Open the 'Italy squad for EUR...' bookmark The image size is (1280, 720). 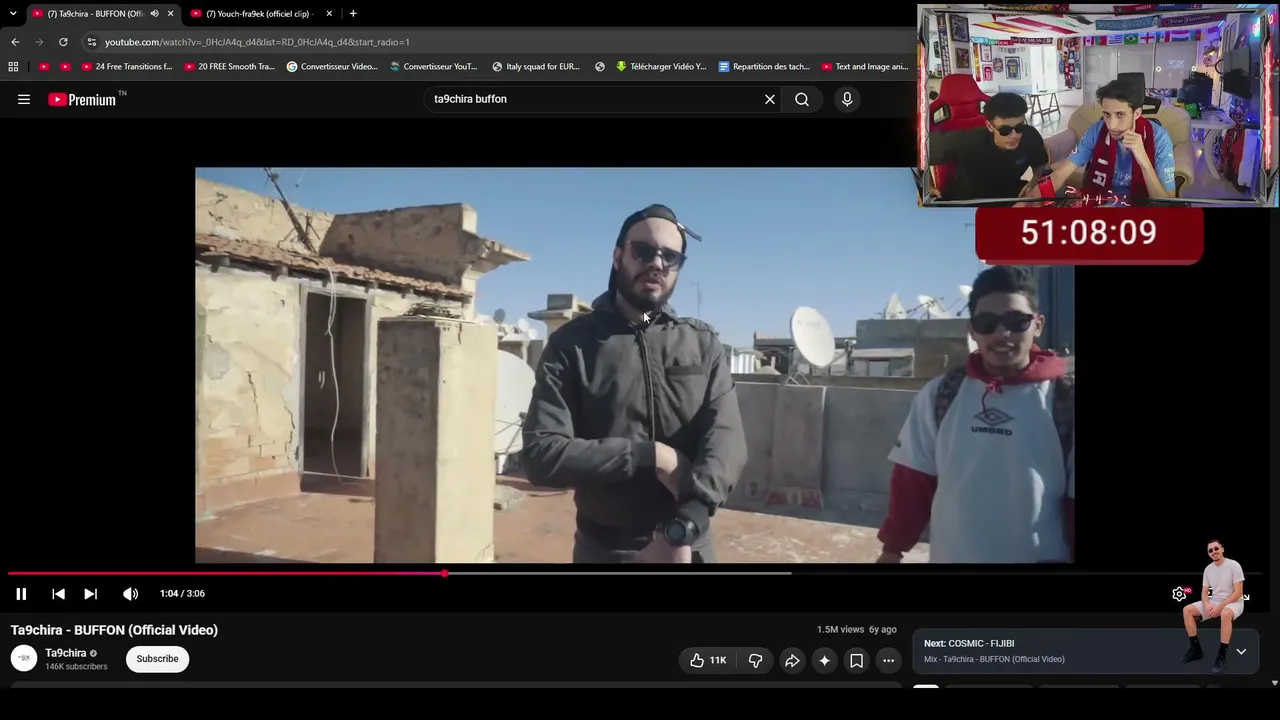tap(536, 67)
